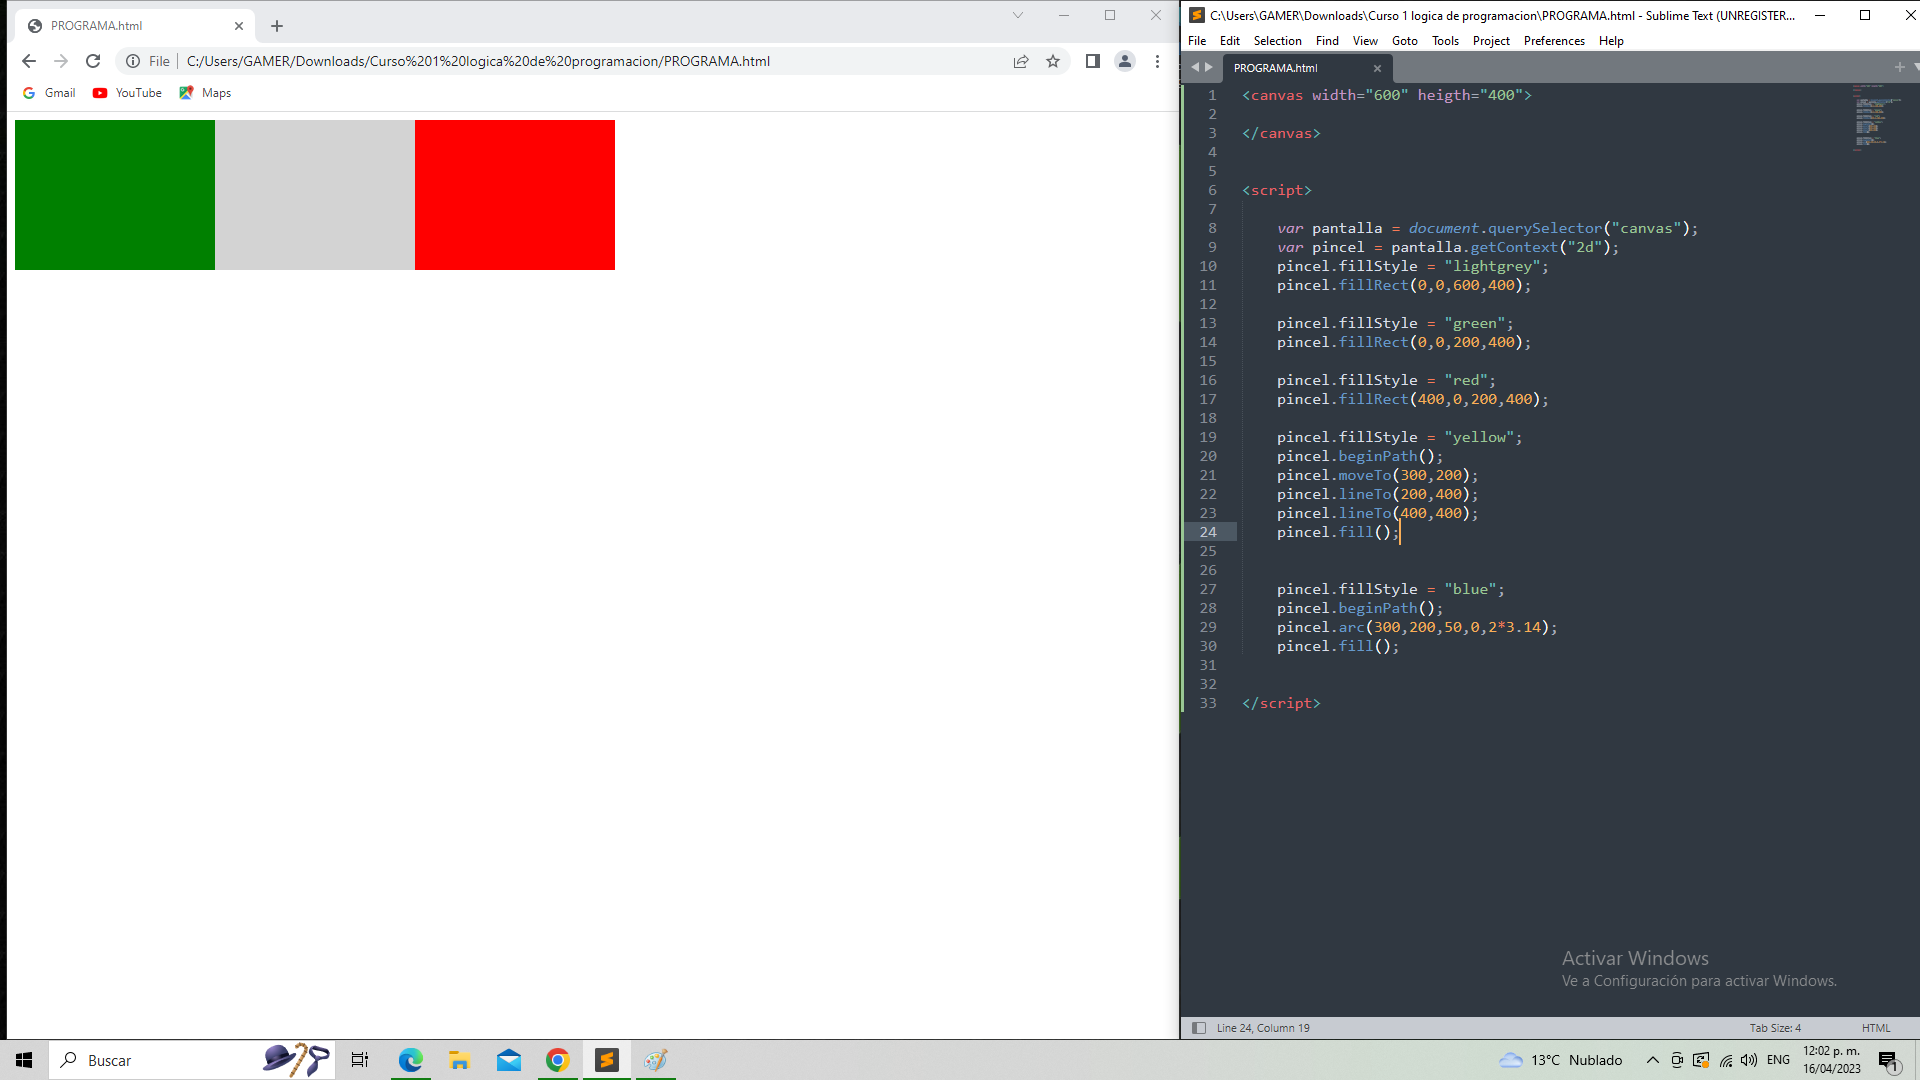Expand the Preferences menu in Sublime Text

point(1553,40)
